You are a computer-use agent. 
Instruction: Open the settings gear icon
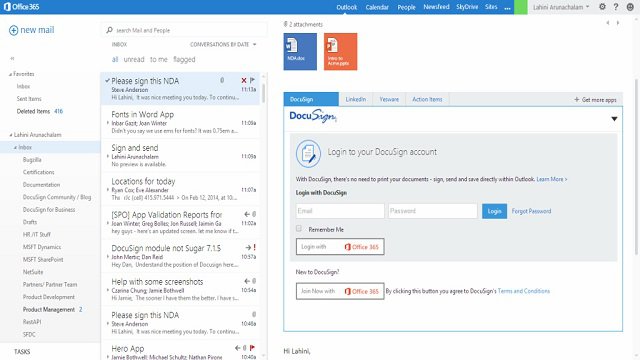tap(602, 7)
